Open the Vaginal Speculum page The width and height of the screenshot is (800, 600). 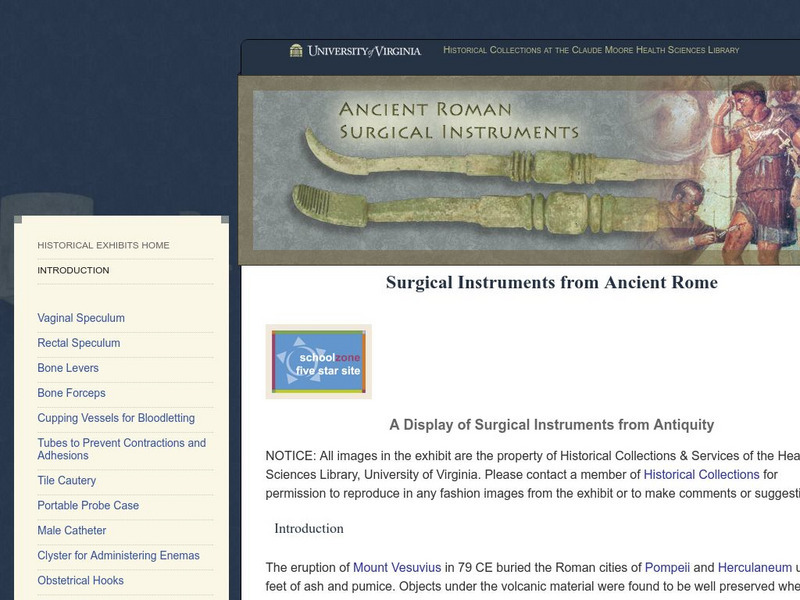(x=81, y=318)
